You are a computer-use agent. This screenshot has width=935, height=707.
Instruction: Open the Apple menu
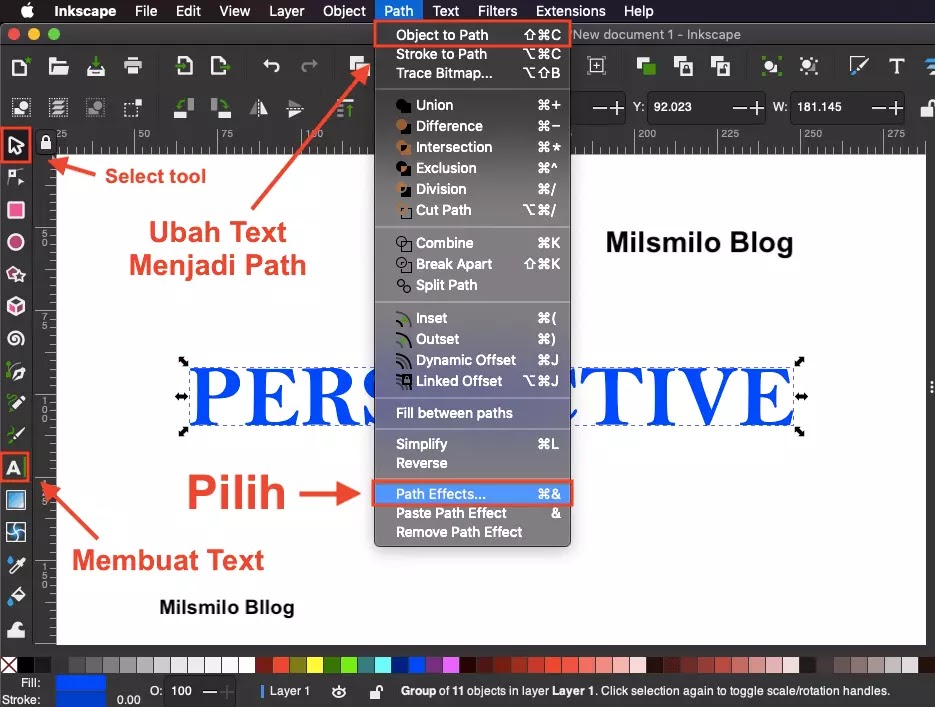coord(27,11)
